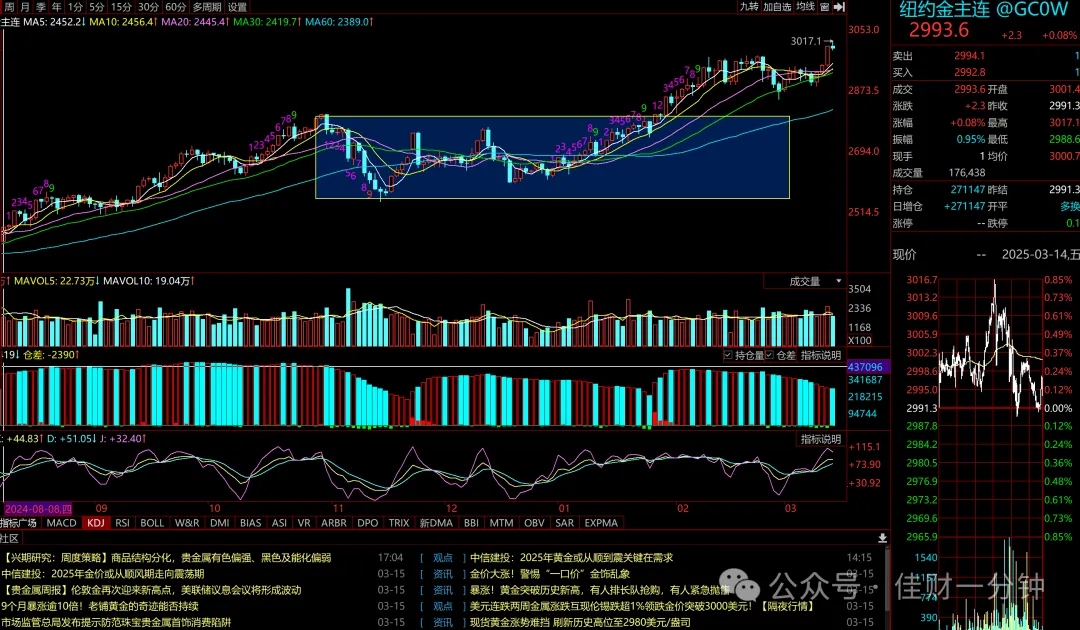Switch to yearly 年 period
The height and width of the screenshot is (630, 1080).
(56, 7)
